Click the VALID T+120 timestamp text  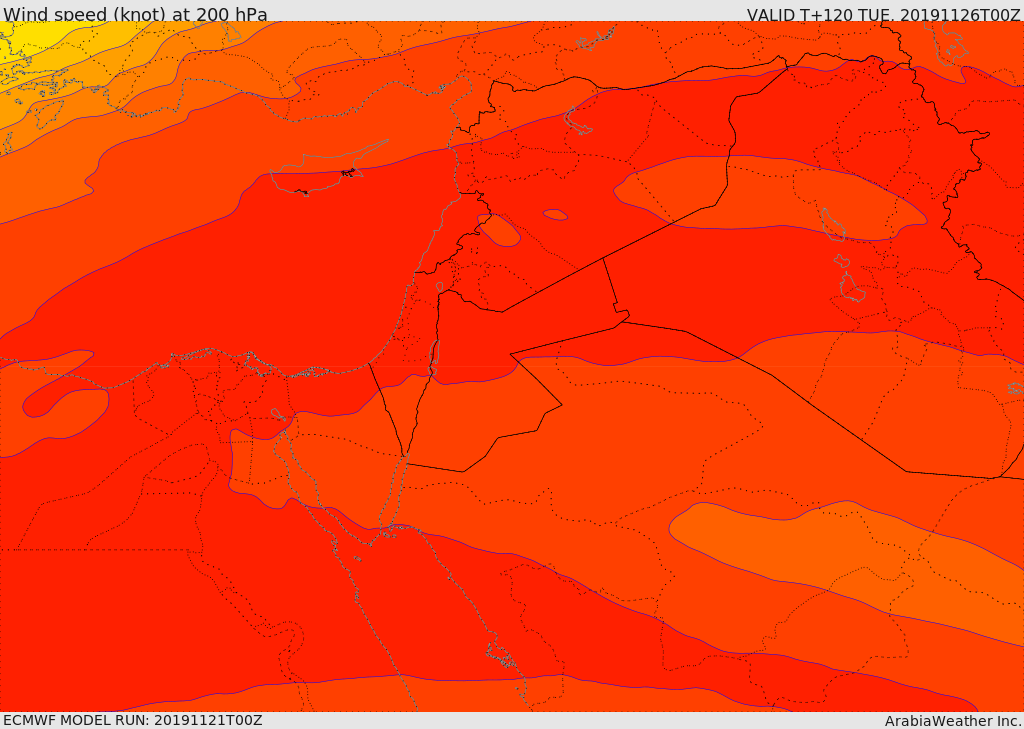tap(883, 15)
